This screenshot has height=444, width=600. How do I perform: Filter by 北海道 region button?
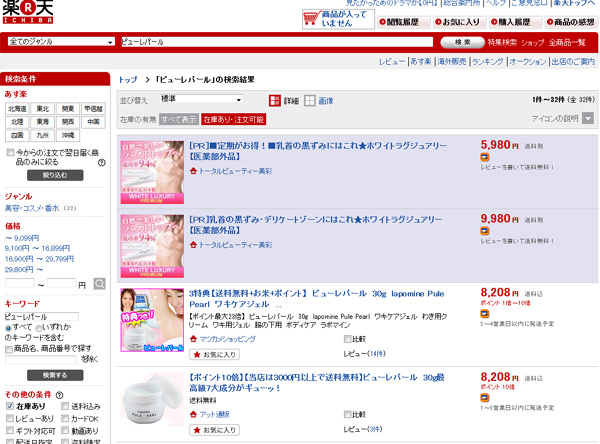click(x=17, y=109)
